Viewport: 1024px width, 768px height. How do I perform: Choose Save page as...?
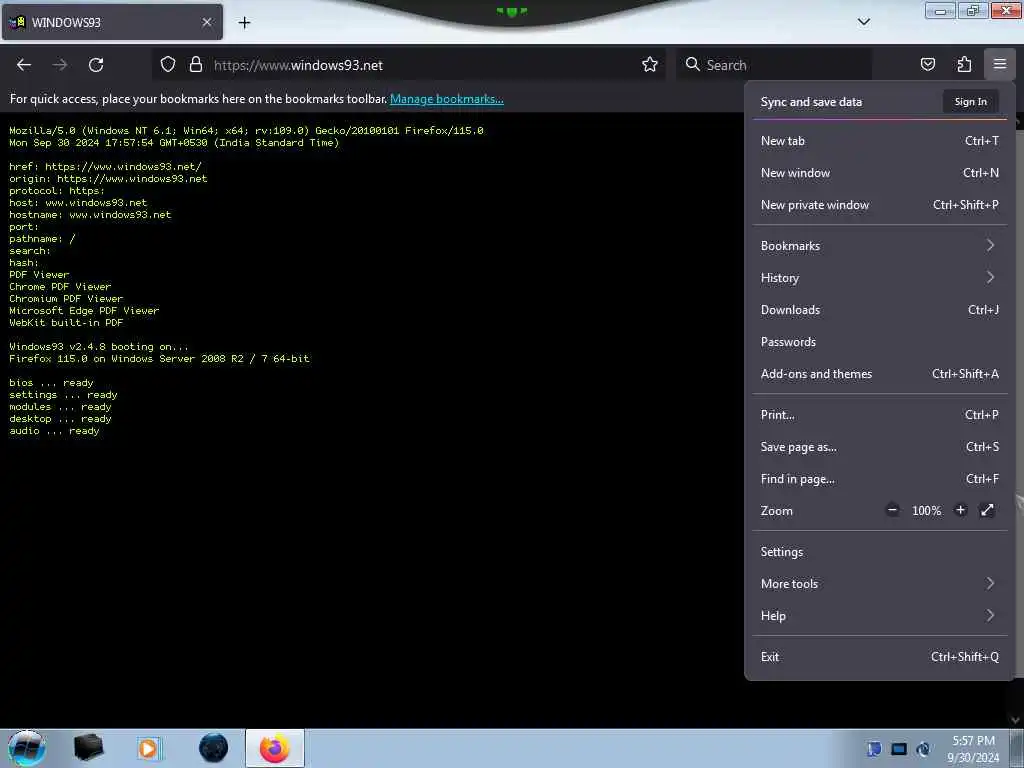pyautogui.click(x=879, y=447)
